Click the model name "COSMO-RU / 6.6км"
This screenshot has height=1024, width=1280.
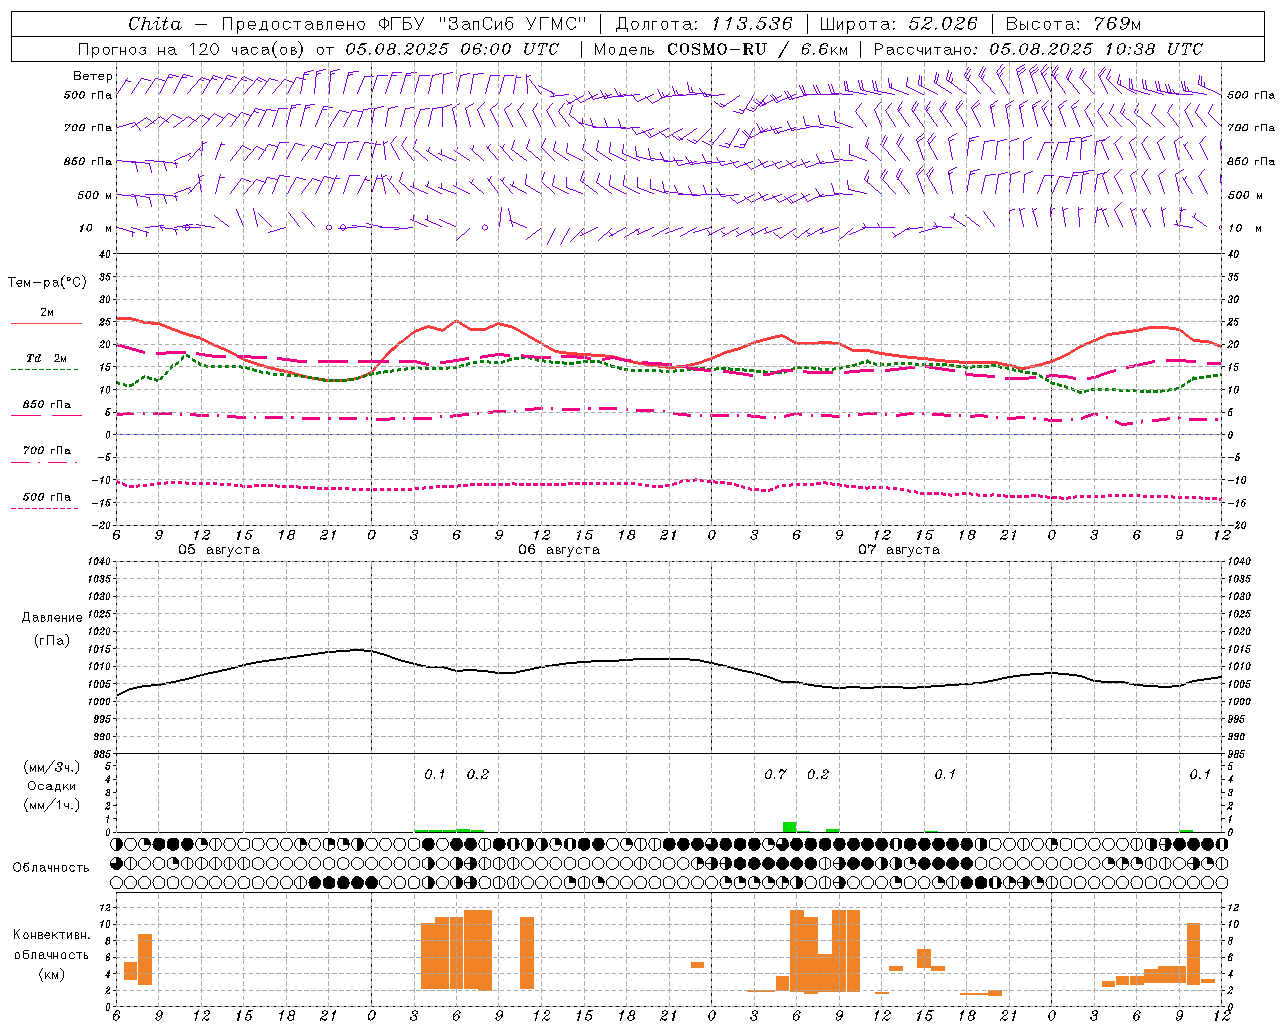pos(758,49)
